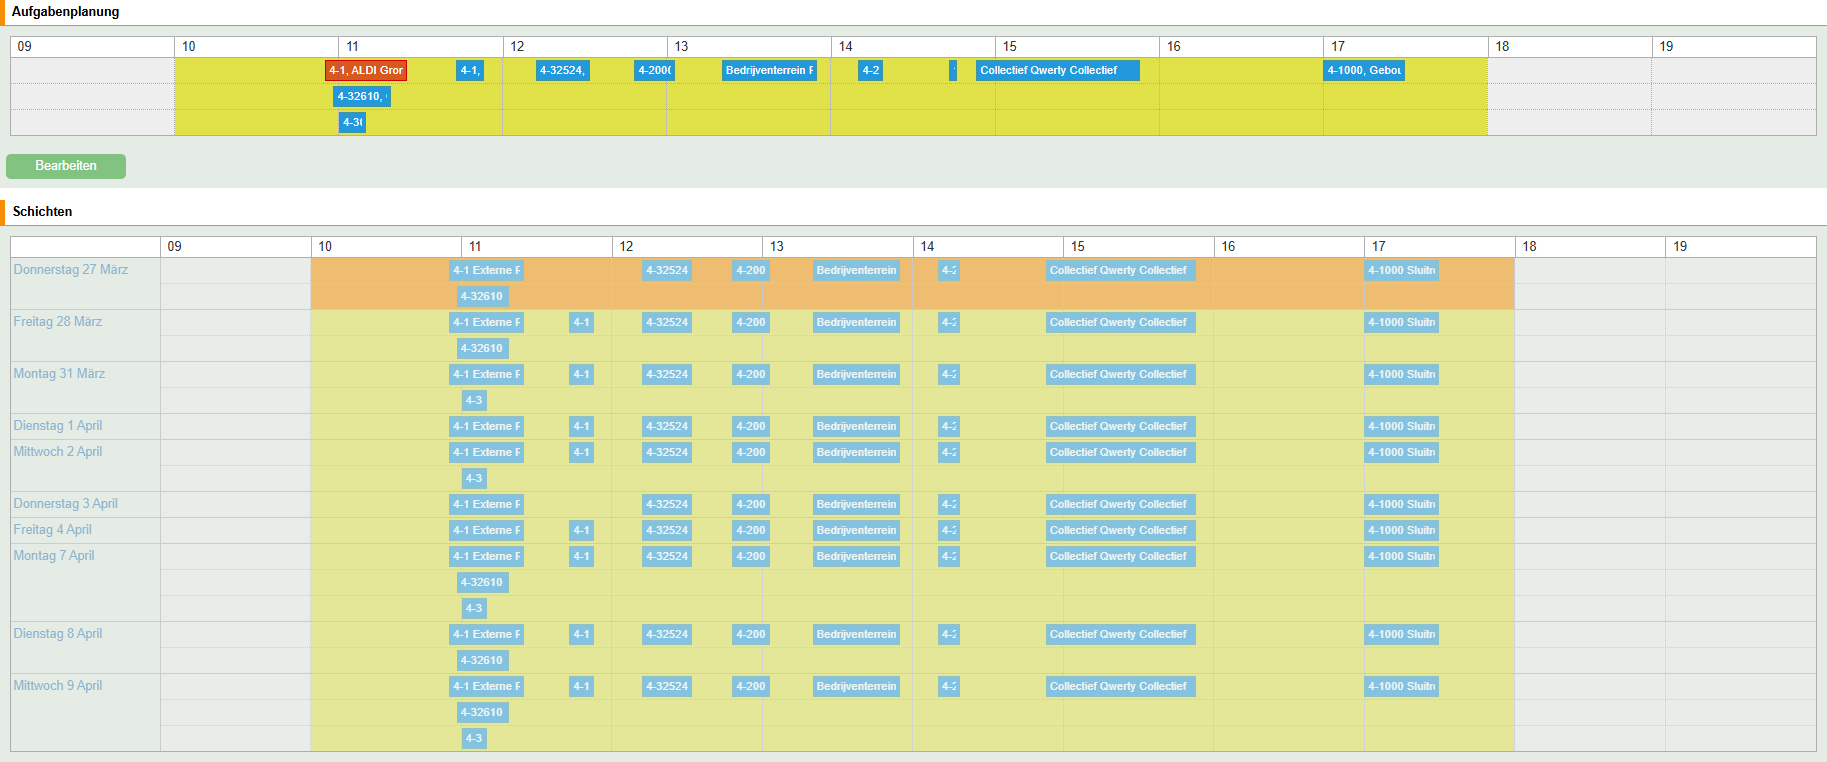Click the green Bearbeiten button

(x=66, y=166)
